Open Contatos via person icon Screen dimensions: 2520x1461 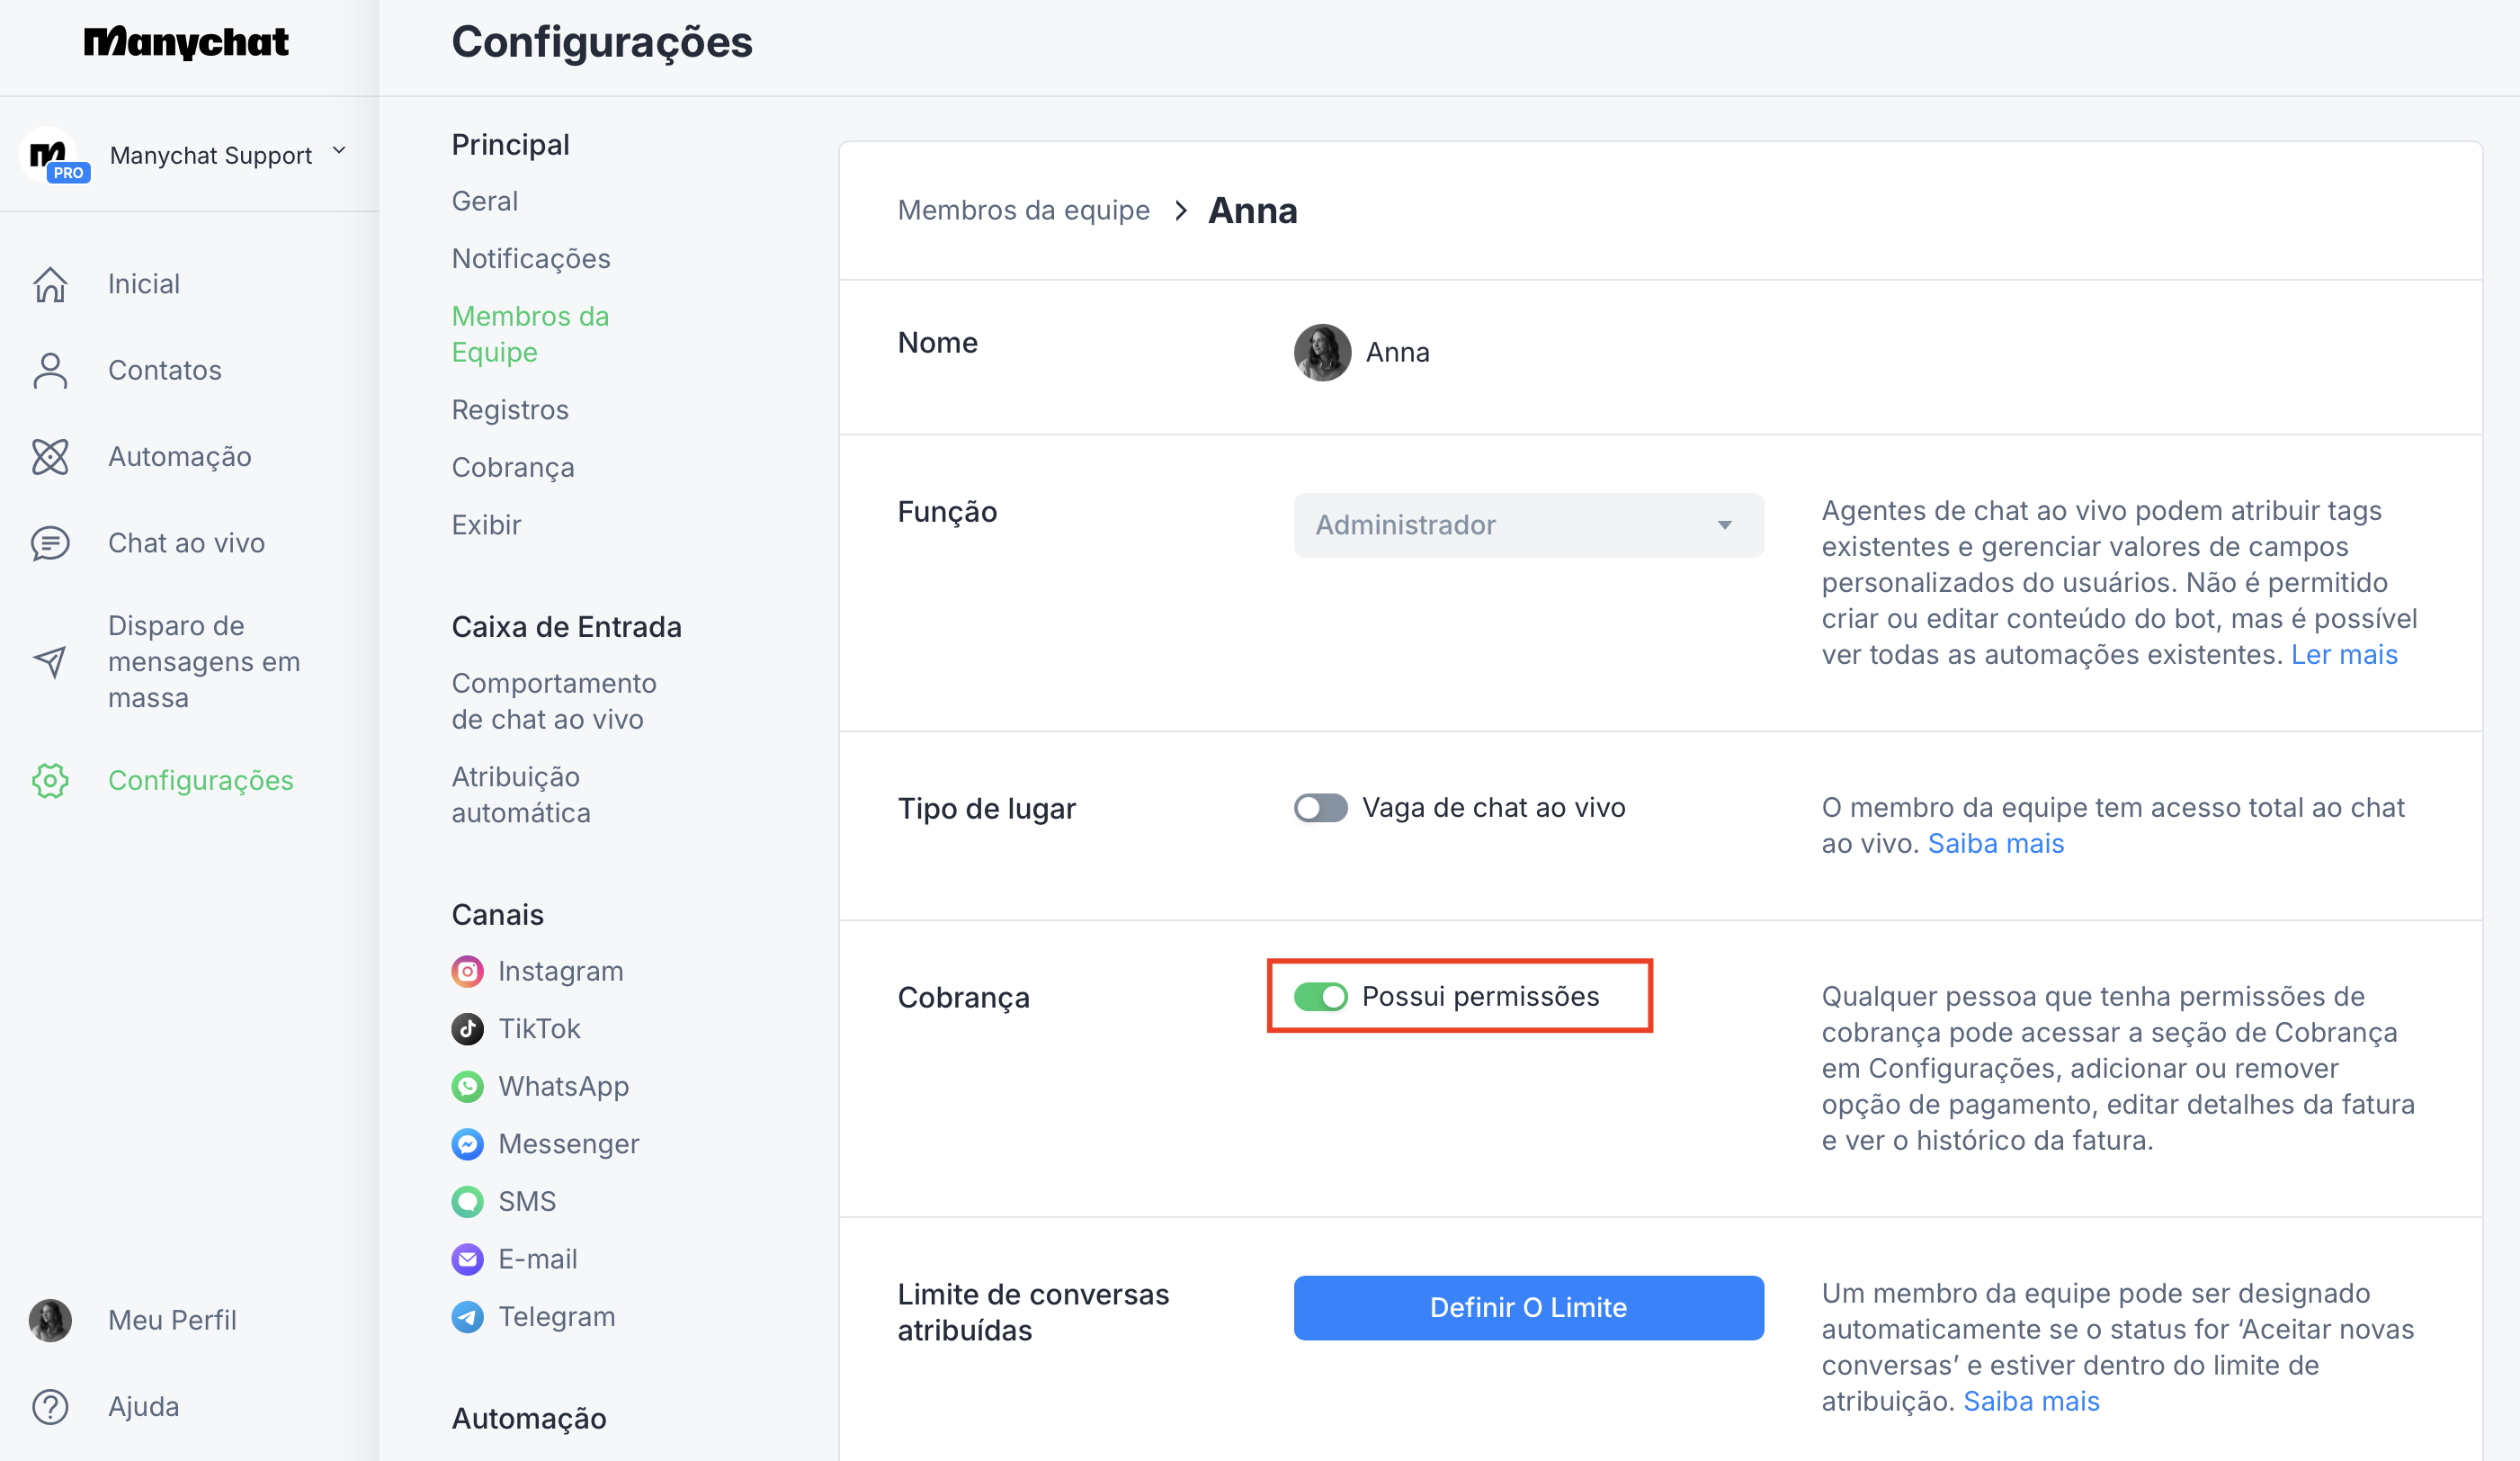(x=50, y=371)
